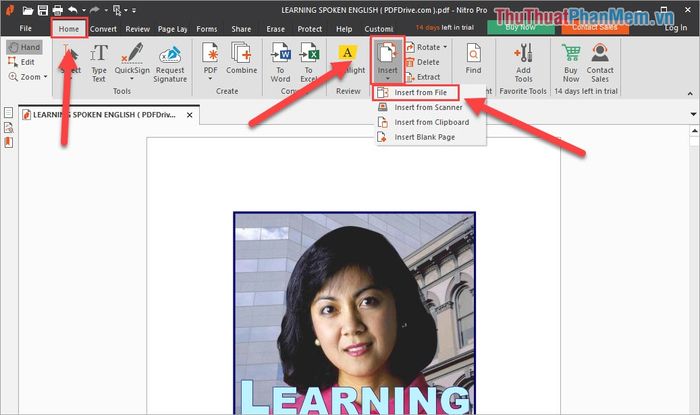
Task: Choose Insert from File menu entry
Action: click(x=415, y=92)
